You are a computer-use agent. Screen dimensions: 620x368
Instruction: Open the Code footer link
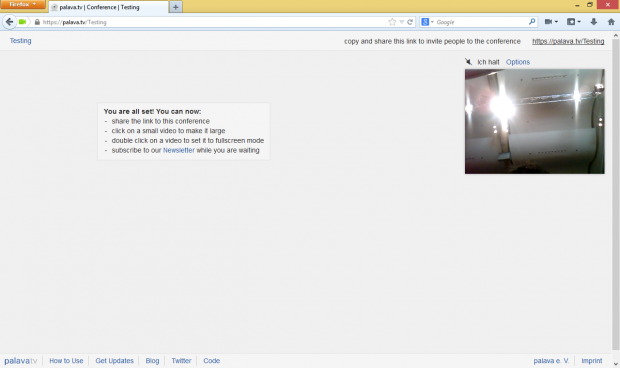212,360
